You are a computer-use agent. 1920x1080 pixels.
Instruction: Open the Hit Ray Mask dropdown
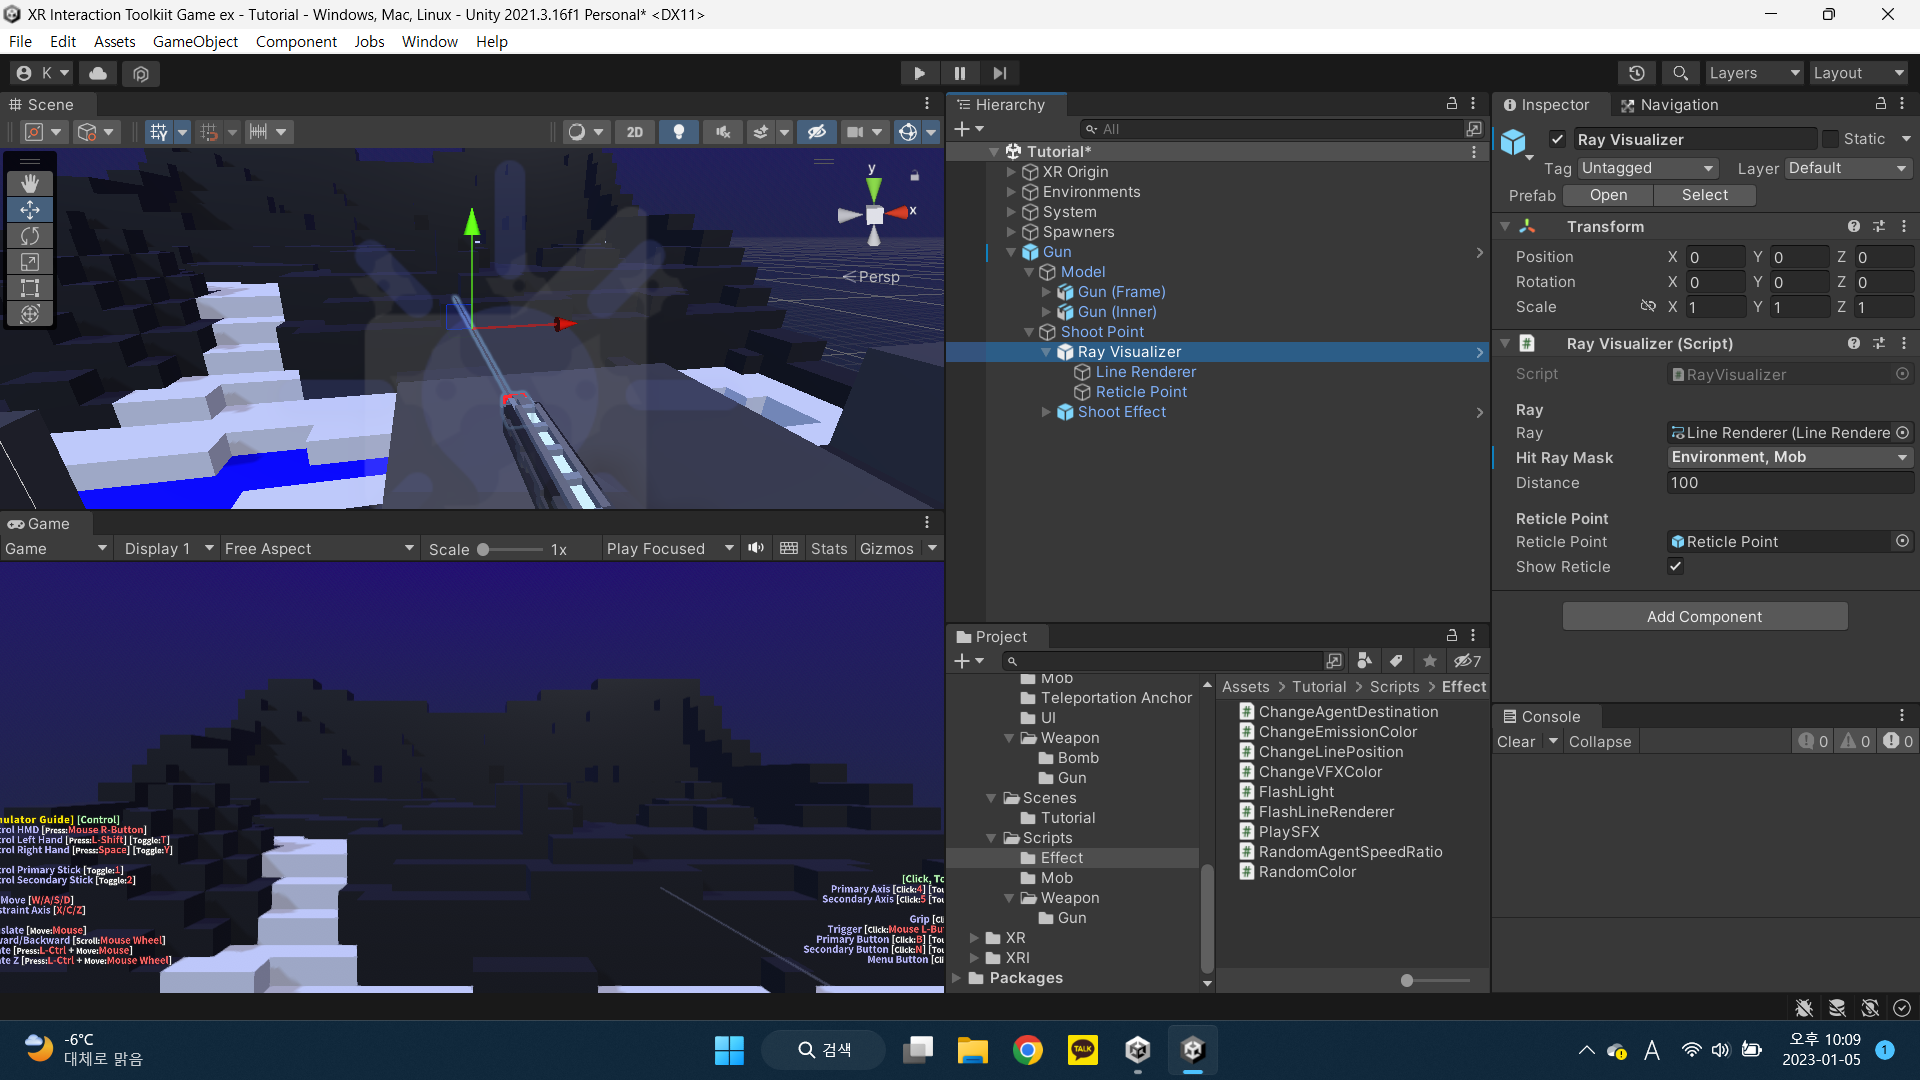click(1790, 457)
